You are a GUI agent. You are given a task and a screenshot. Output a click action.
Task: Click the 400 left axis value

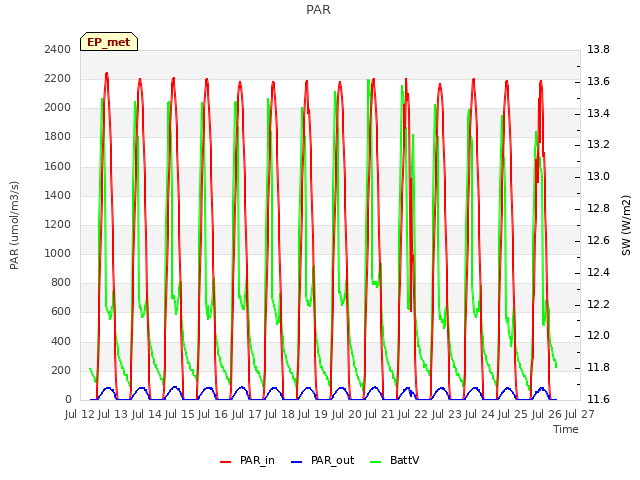coord(61,341)
